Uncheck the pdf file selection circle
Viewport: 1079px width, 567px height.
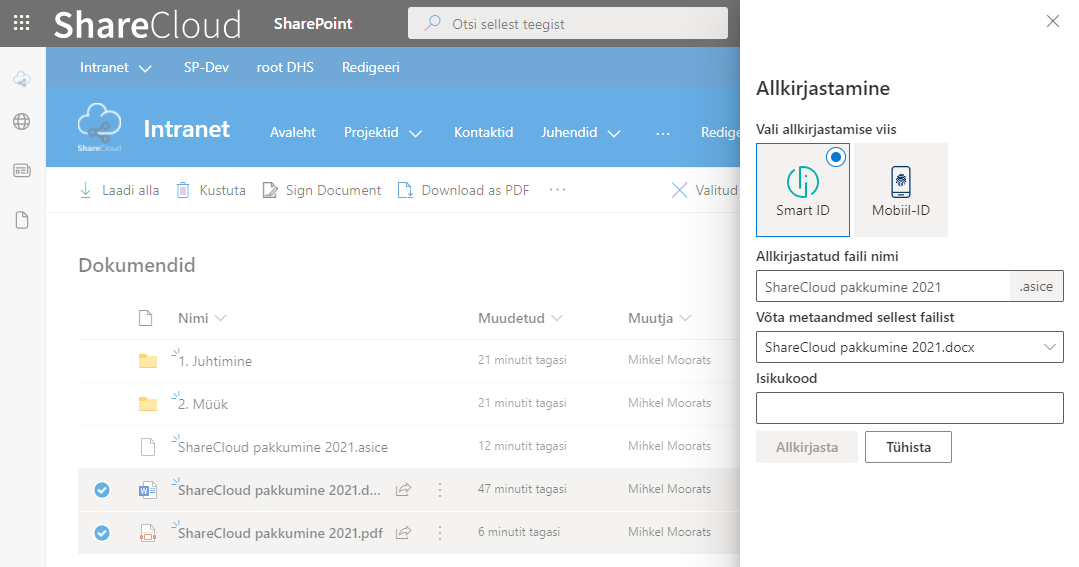tap(102, 533)
